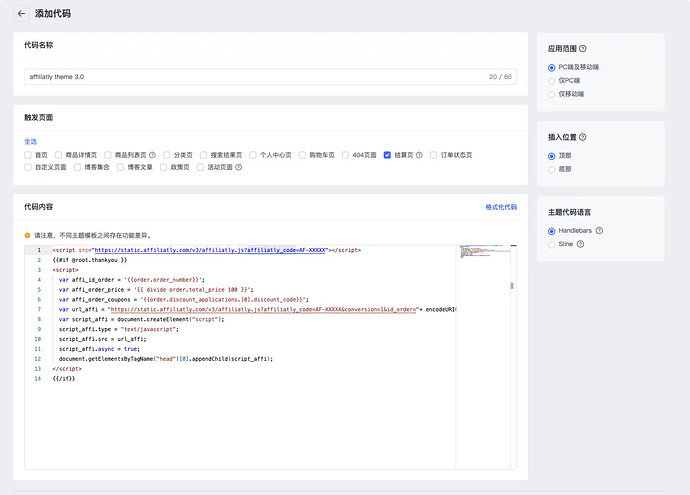Viewport: 690px width, 495px height.
Task: Check the 博客集合 checkbox
Action: (x=77, y=167)
